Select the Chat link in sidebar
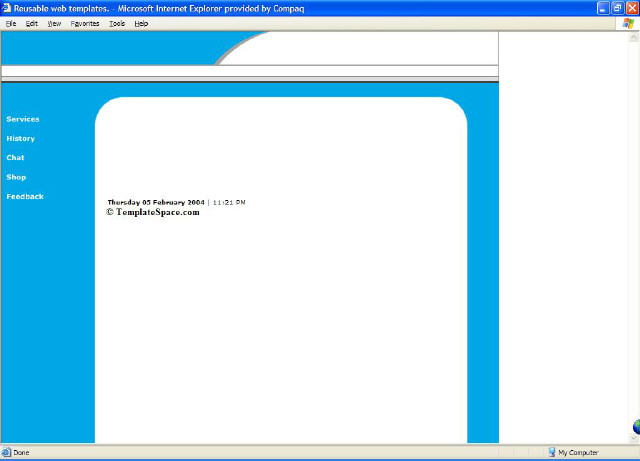 coord(15,157)
